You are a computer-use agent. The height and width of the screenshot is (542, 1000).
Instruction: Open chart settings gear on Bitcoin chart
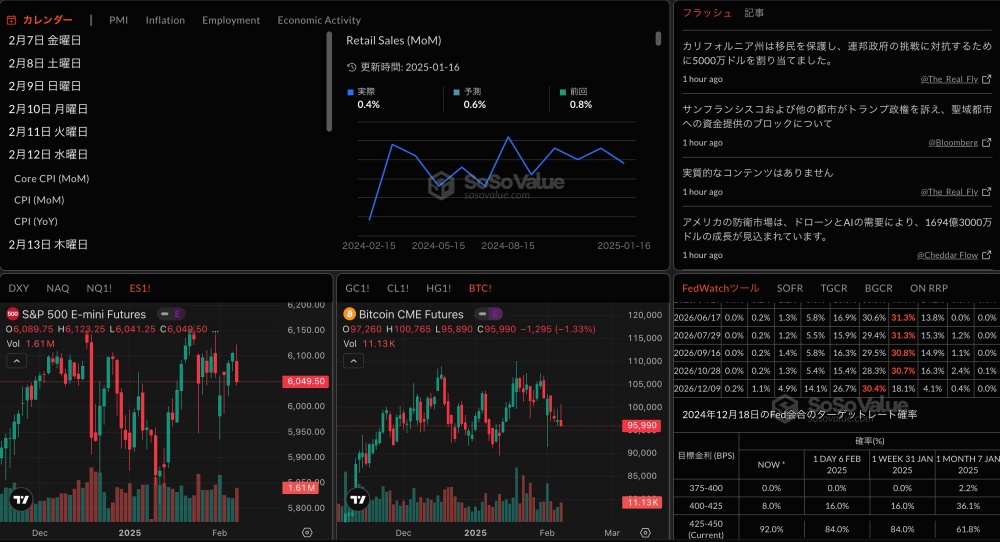pos(645,532)
